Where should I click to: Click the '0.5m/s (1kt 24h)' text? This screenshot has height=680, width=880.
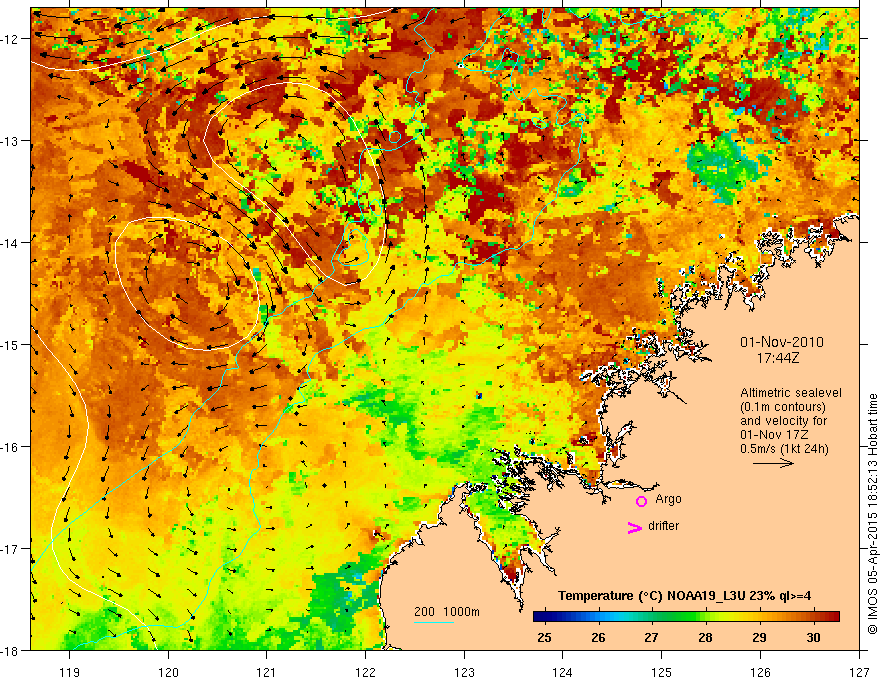point(783,449)
